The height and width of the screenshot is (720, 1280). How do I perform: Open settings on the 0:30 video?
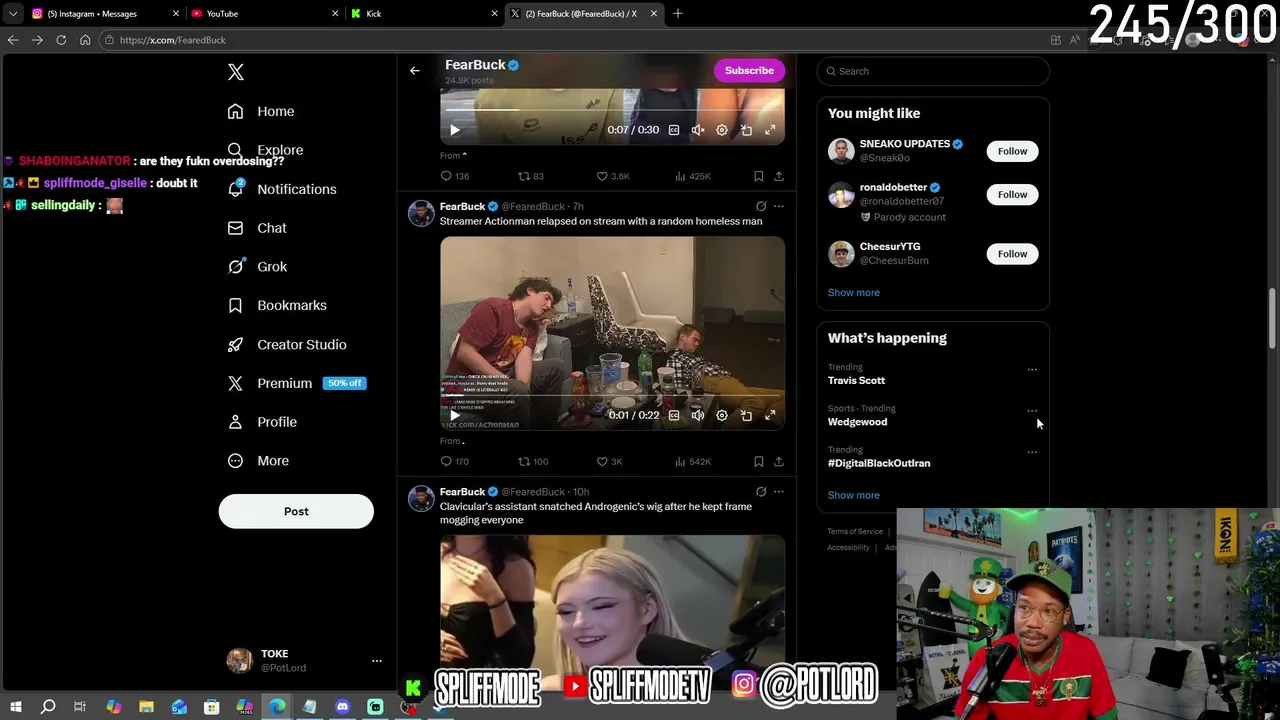(722, 130)
